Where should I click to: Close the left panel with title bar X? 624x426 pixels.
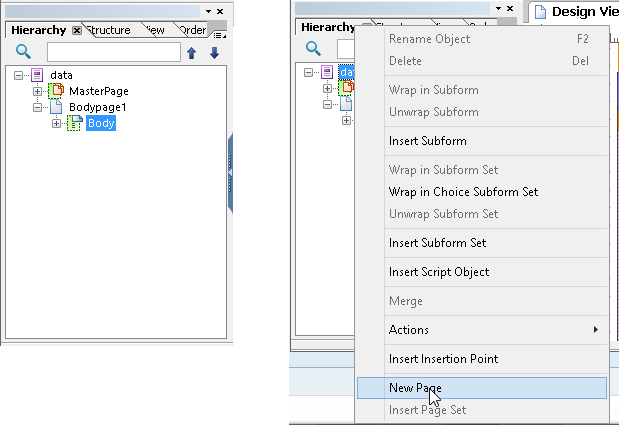click(220, 12)
